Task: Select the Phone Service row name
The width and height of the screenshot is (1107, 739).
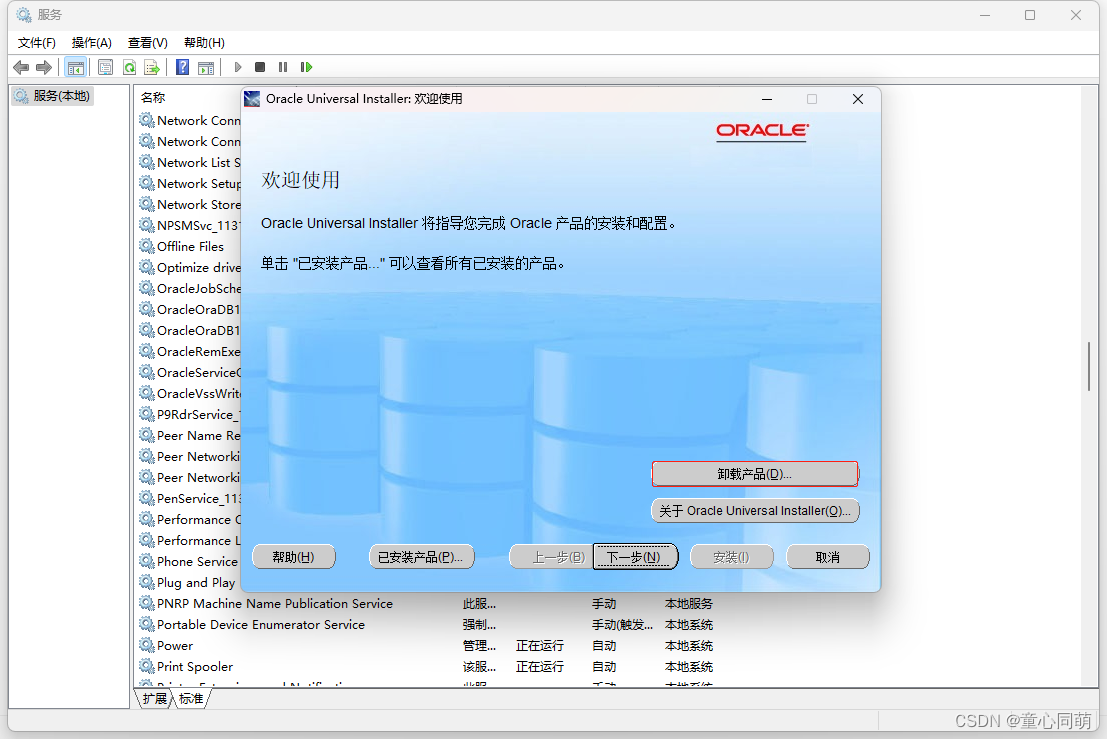Action: (197, 561)
